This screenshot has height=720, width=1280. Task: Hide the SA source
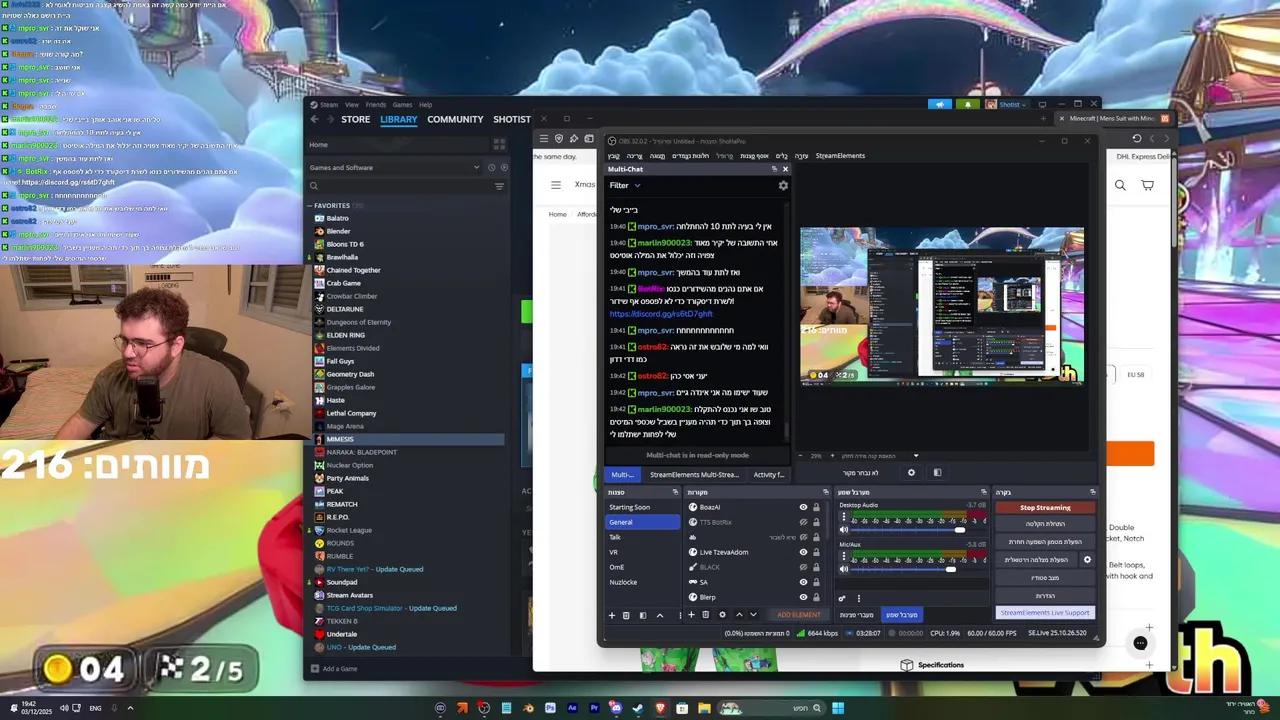click(x=803, y=582)
